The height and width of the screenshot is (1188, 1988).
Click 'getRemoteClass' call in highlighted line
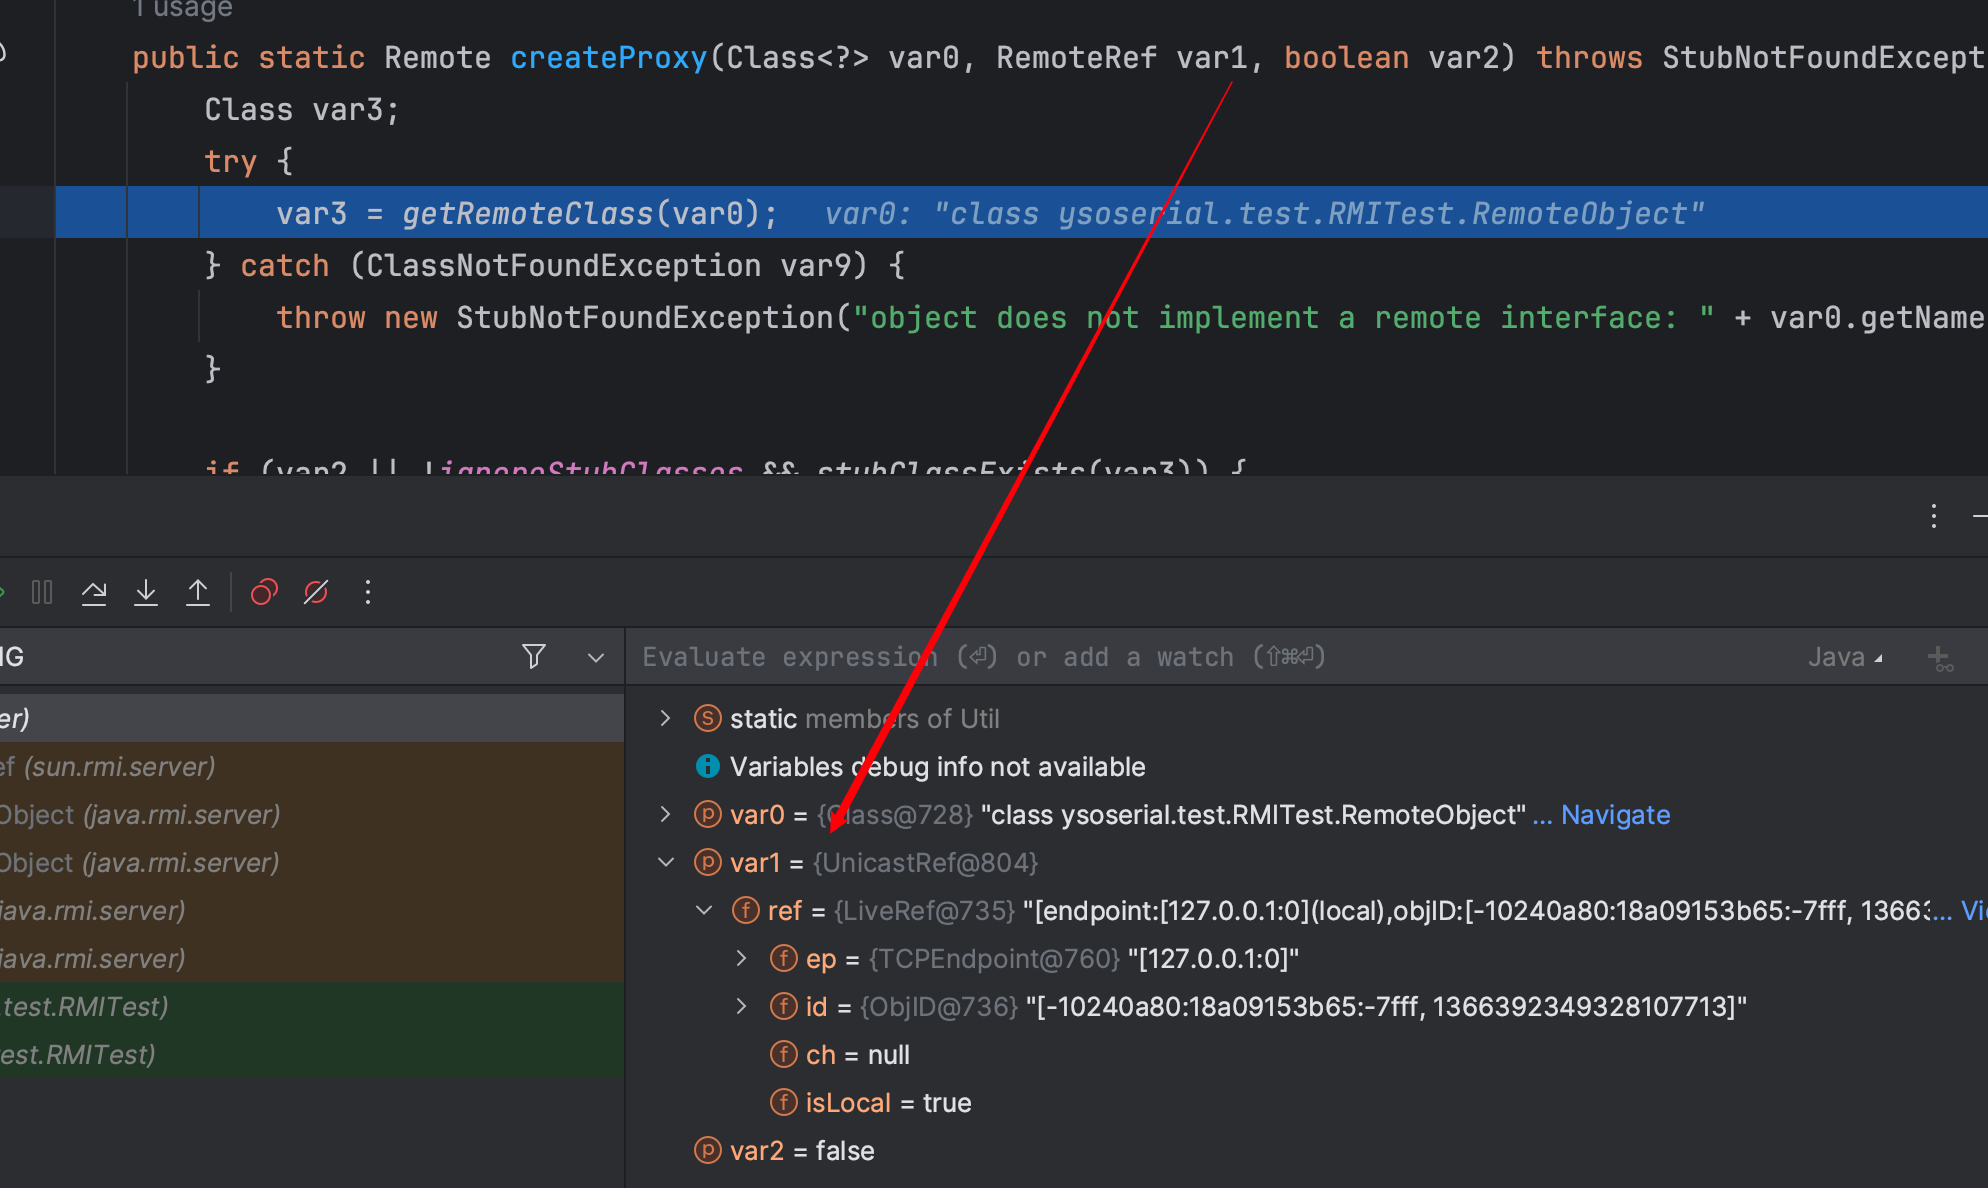(x=527, y=213)
